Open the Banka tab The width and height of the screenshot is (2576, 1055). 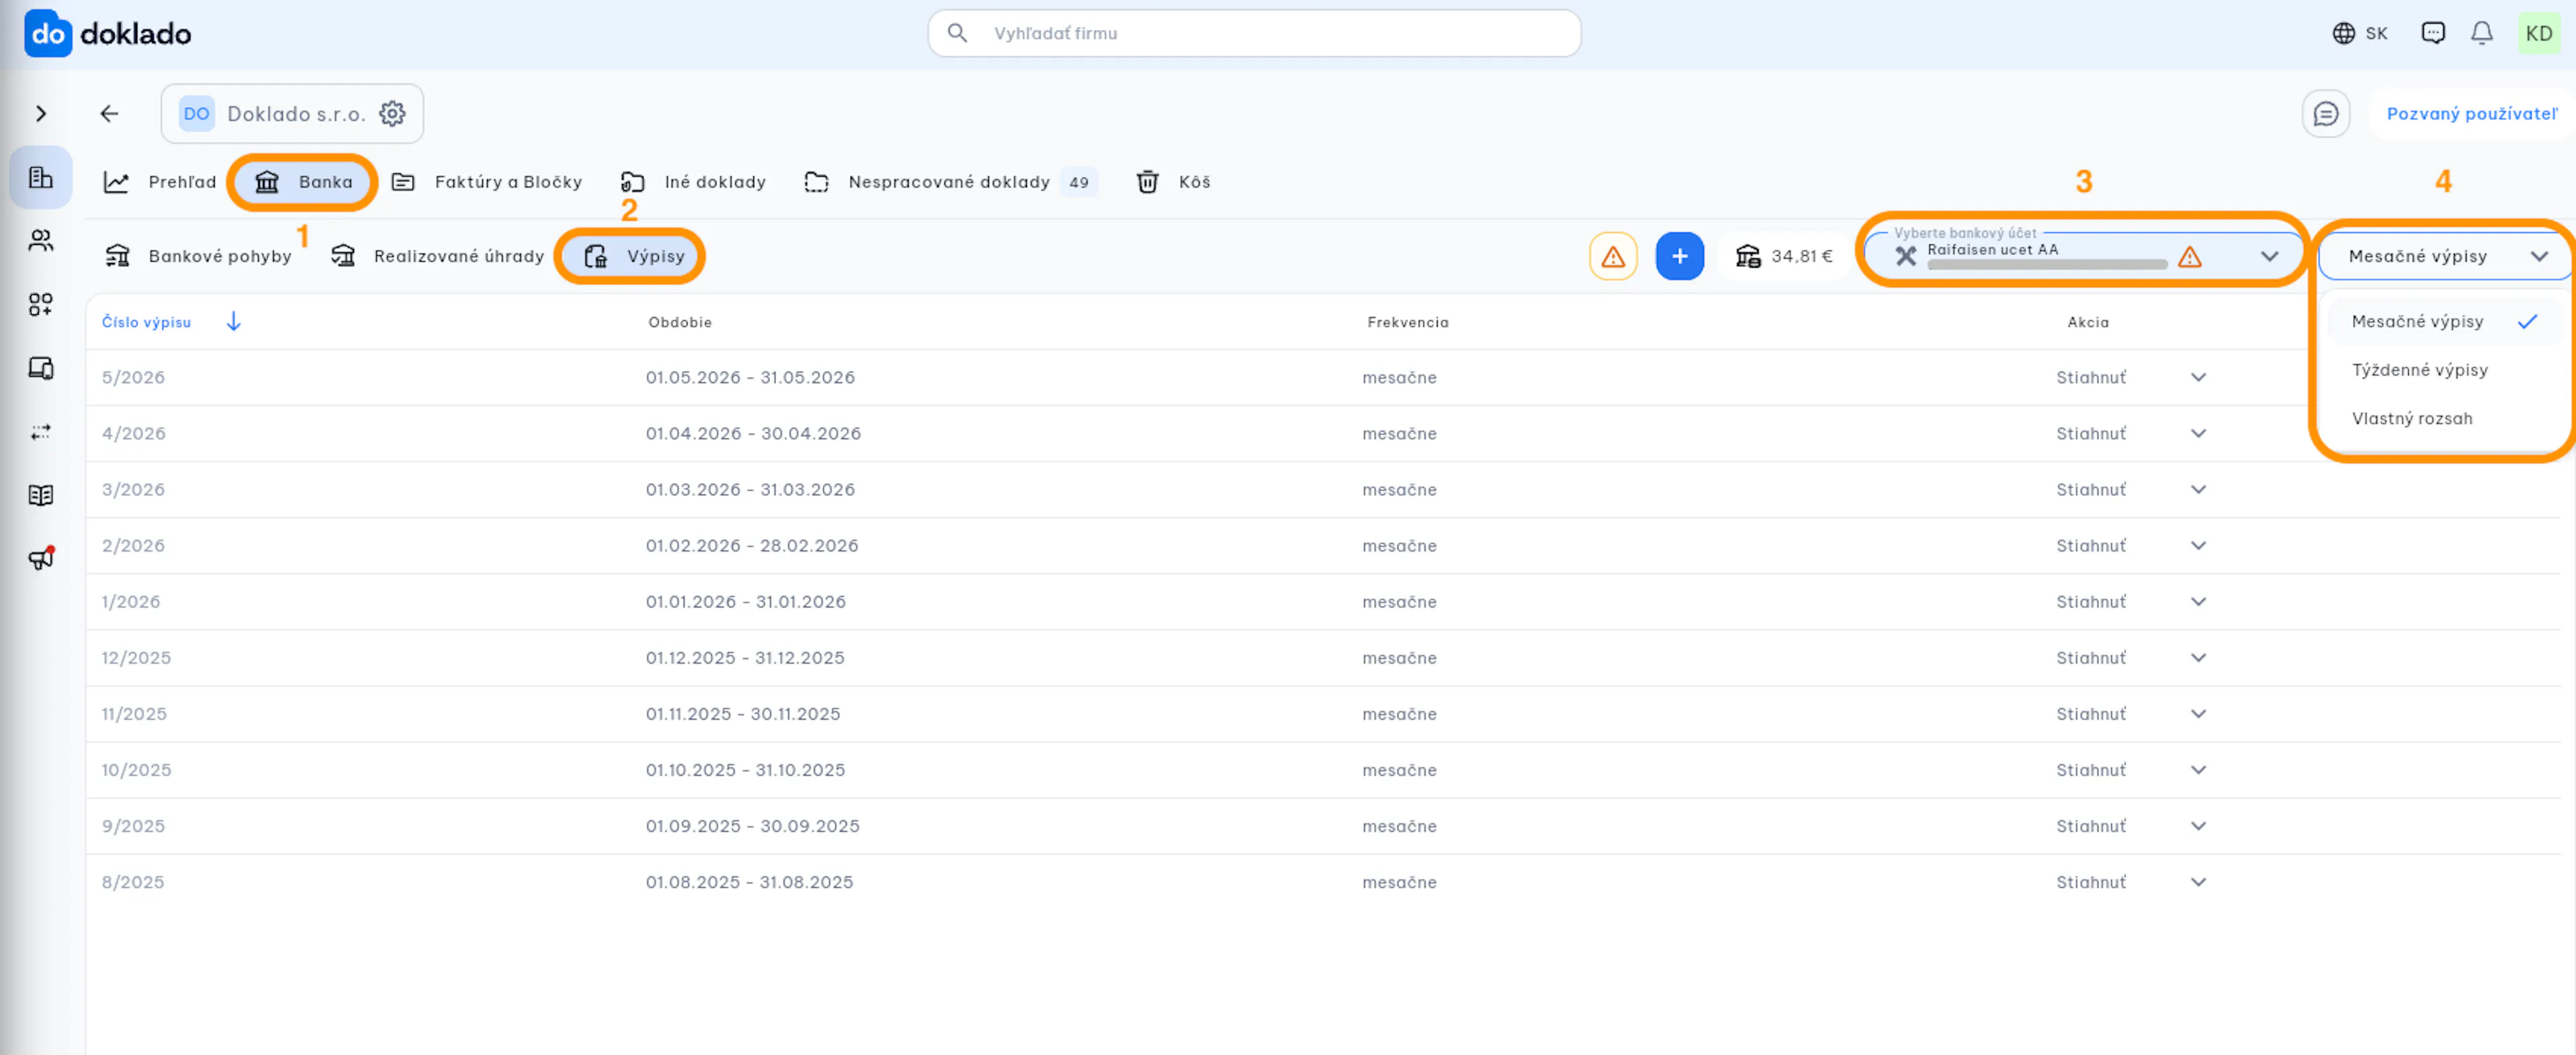point(303,182)
